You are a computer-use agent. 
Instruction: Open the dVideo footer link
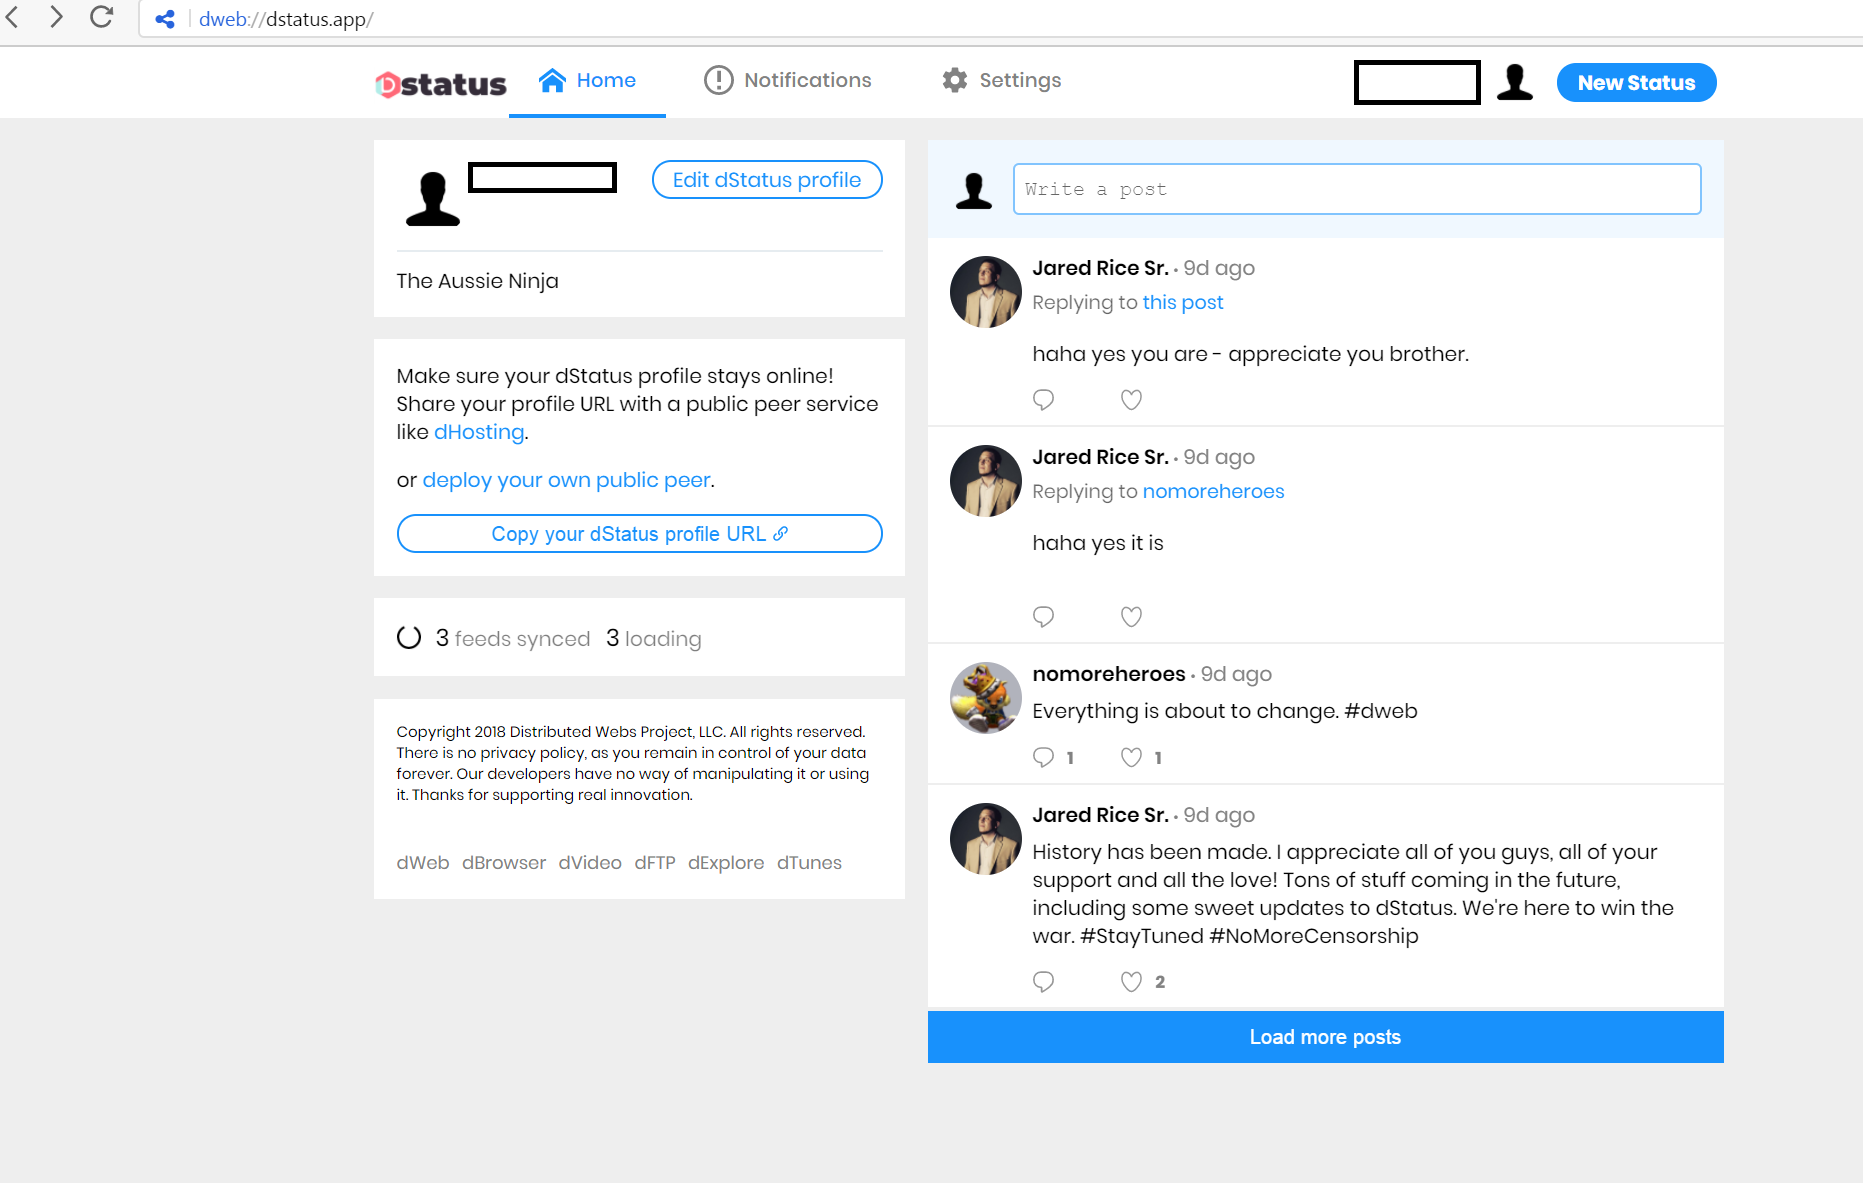point(590,863)
